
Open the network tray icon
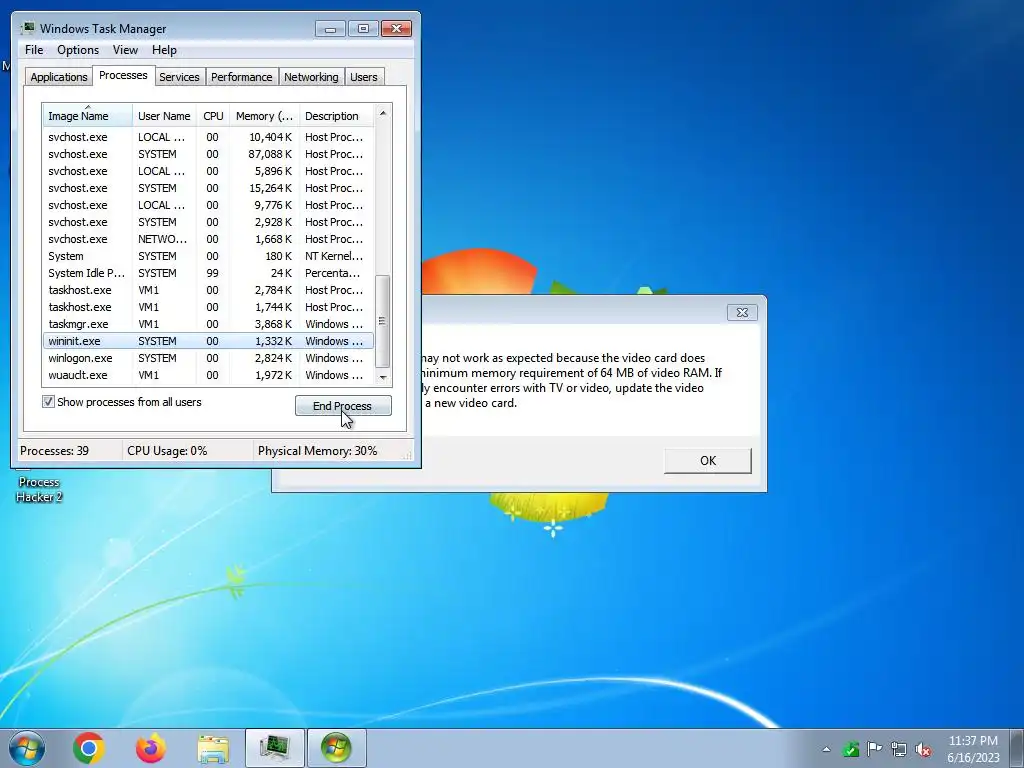tap(899, 749)
